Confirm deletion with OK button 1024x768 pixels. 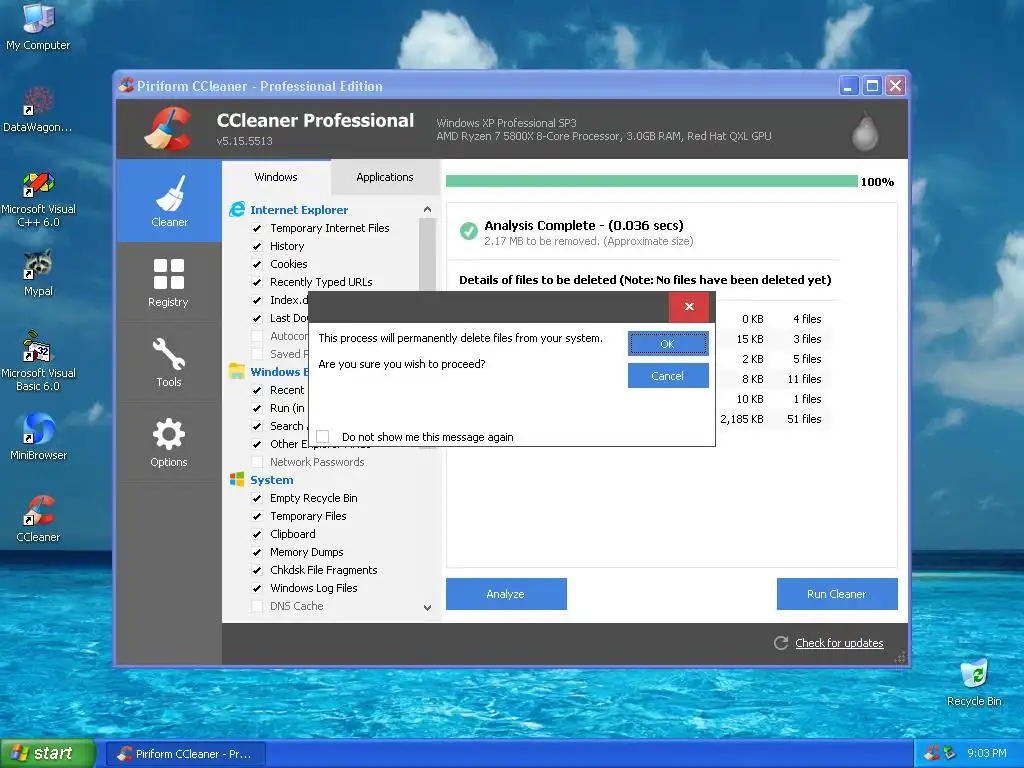click(667, 344)
